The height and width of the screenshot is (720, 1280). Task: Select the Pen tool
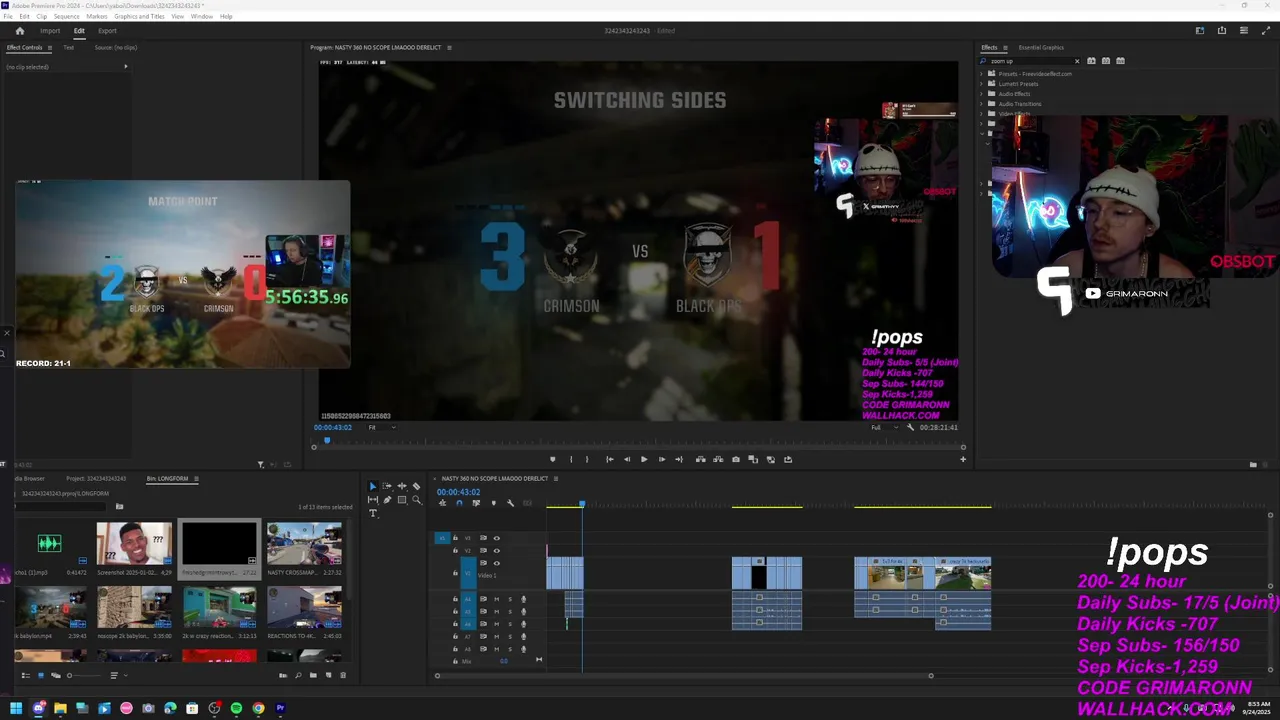tap(387, 500)
